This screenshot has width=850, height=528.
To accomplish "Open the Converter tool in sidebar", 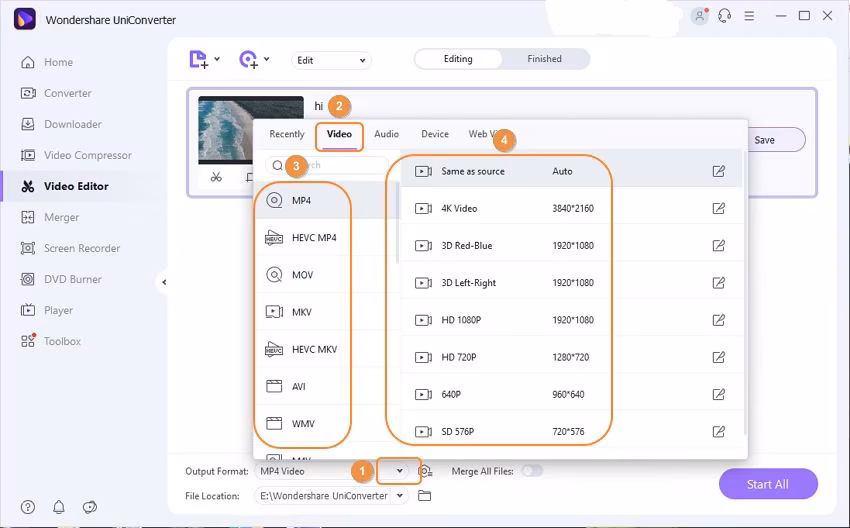I will 56,93.
